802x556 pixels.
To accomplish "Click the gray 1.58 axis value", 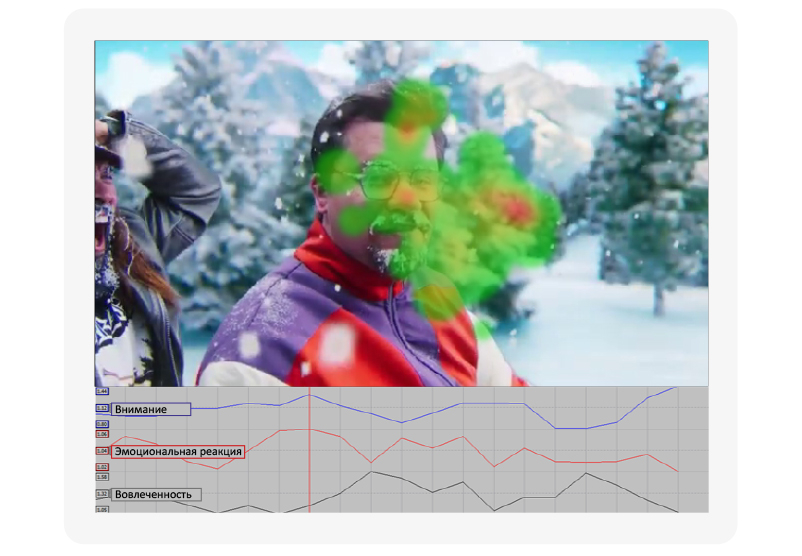I will [102, 477].
